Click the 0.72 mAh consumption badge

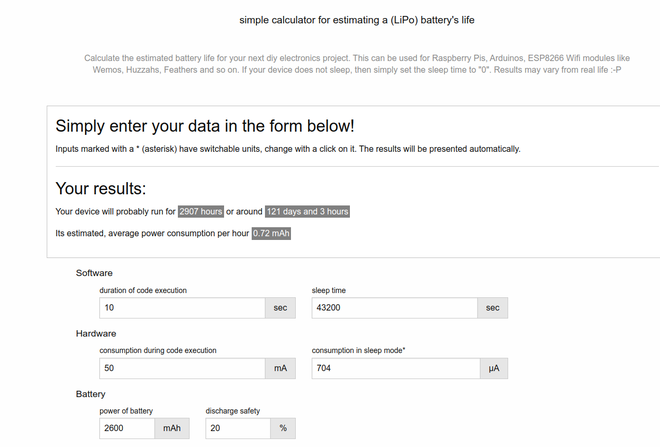click(x=271, y=233)
